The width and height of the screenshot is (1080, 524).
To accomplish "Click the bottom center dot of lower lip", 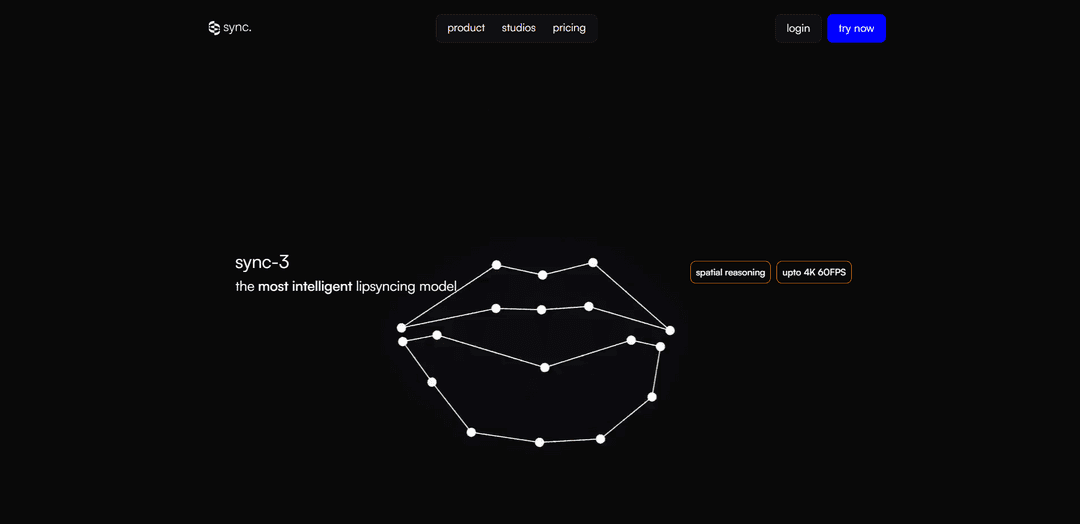I will pyautogui.click(x=539, y=442).
